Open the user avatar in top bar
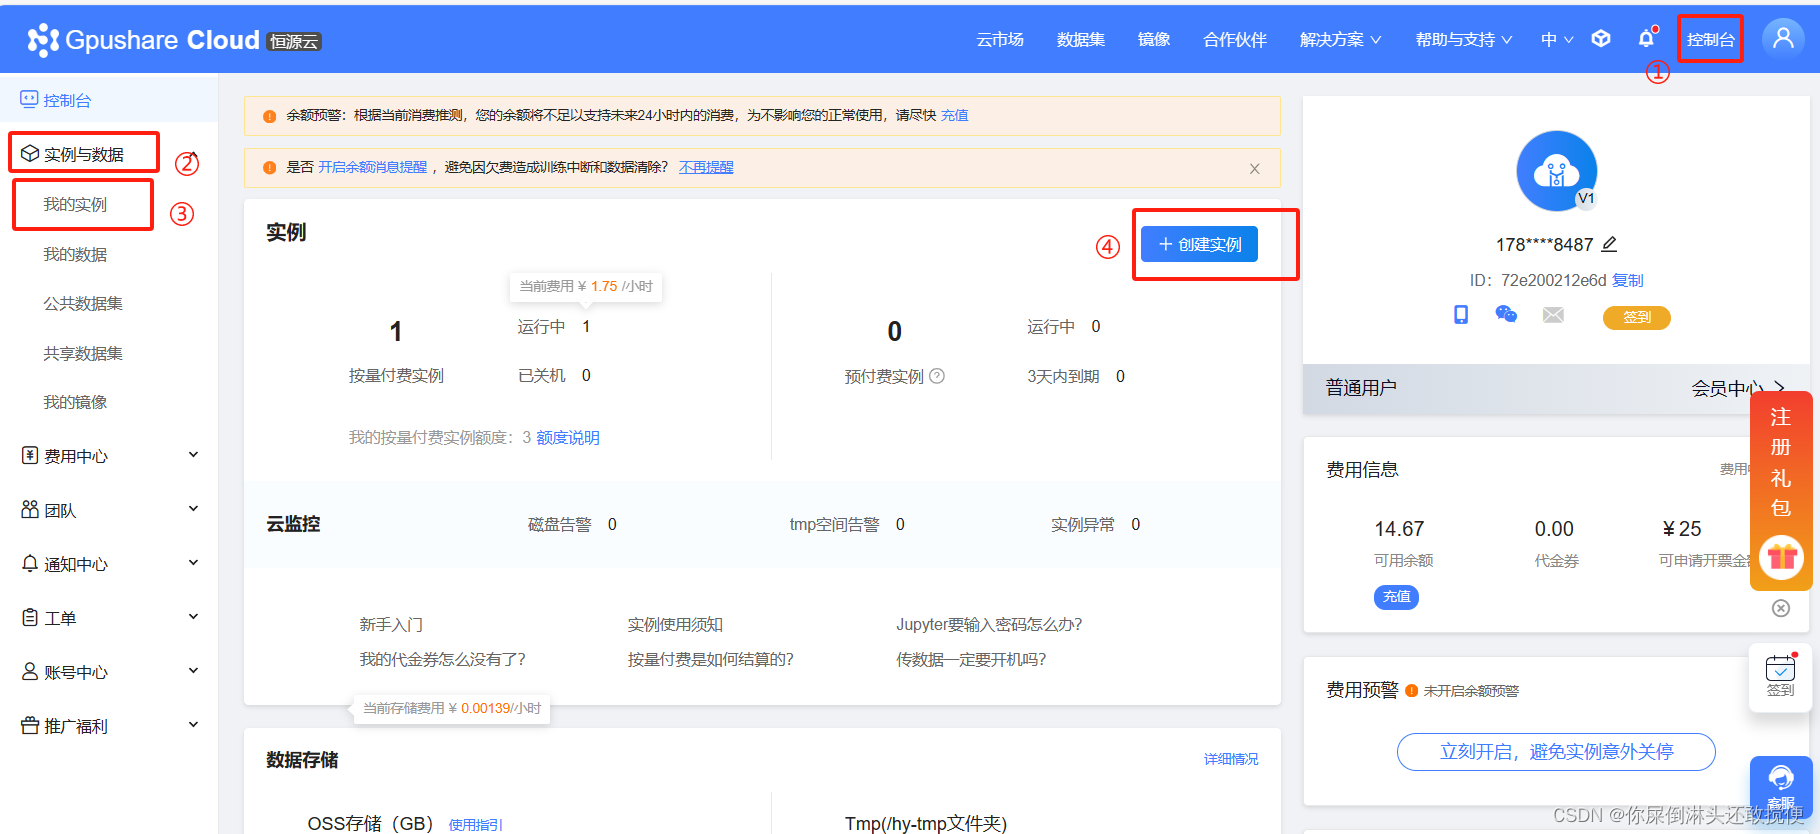Screen dimensions: 1820x834 pos(1782,39)
